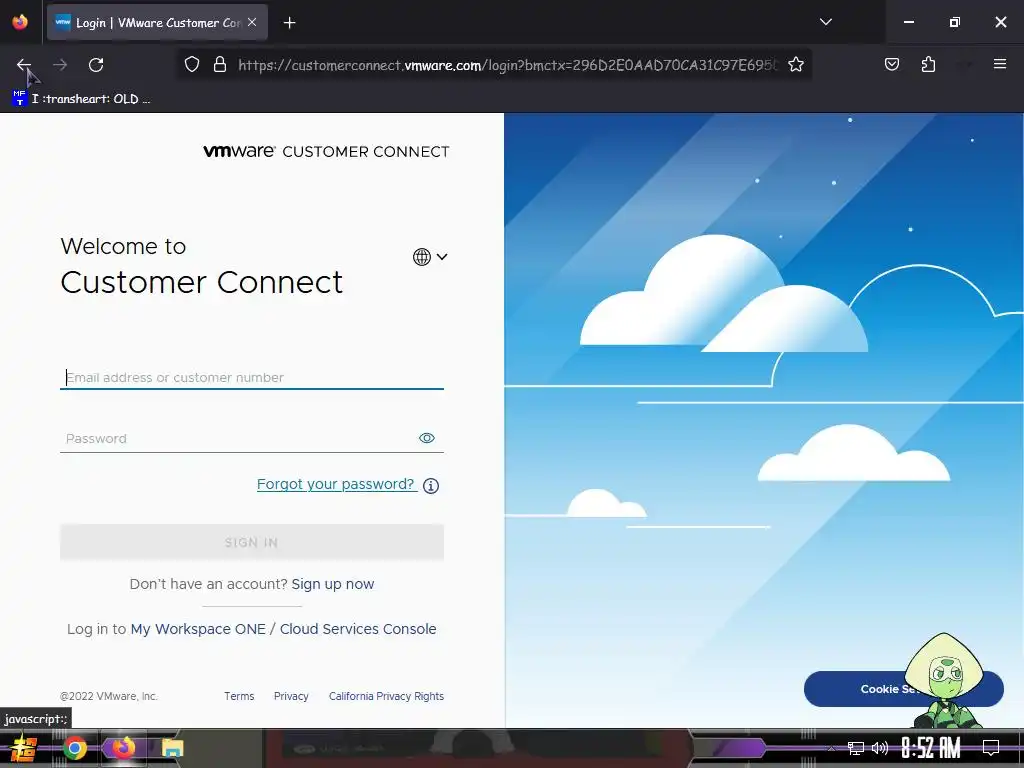Open a new tab with the plus button
Screen dimensions: 1024x768
click(289, 23)
